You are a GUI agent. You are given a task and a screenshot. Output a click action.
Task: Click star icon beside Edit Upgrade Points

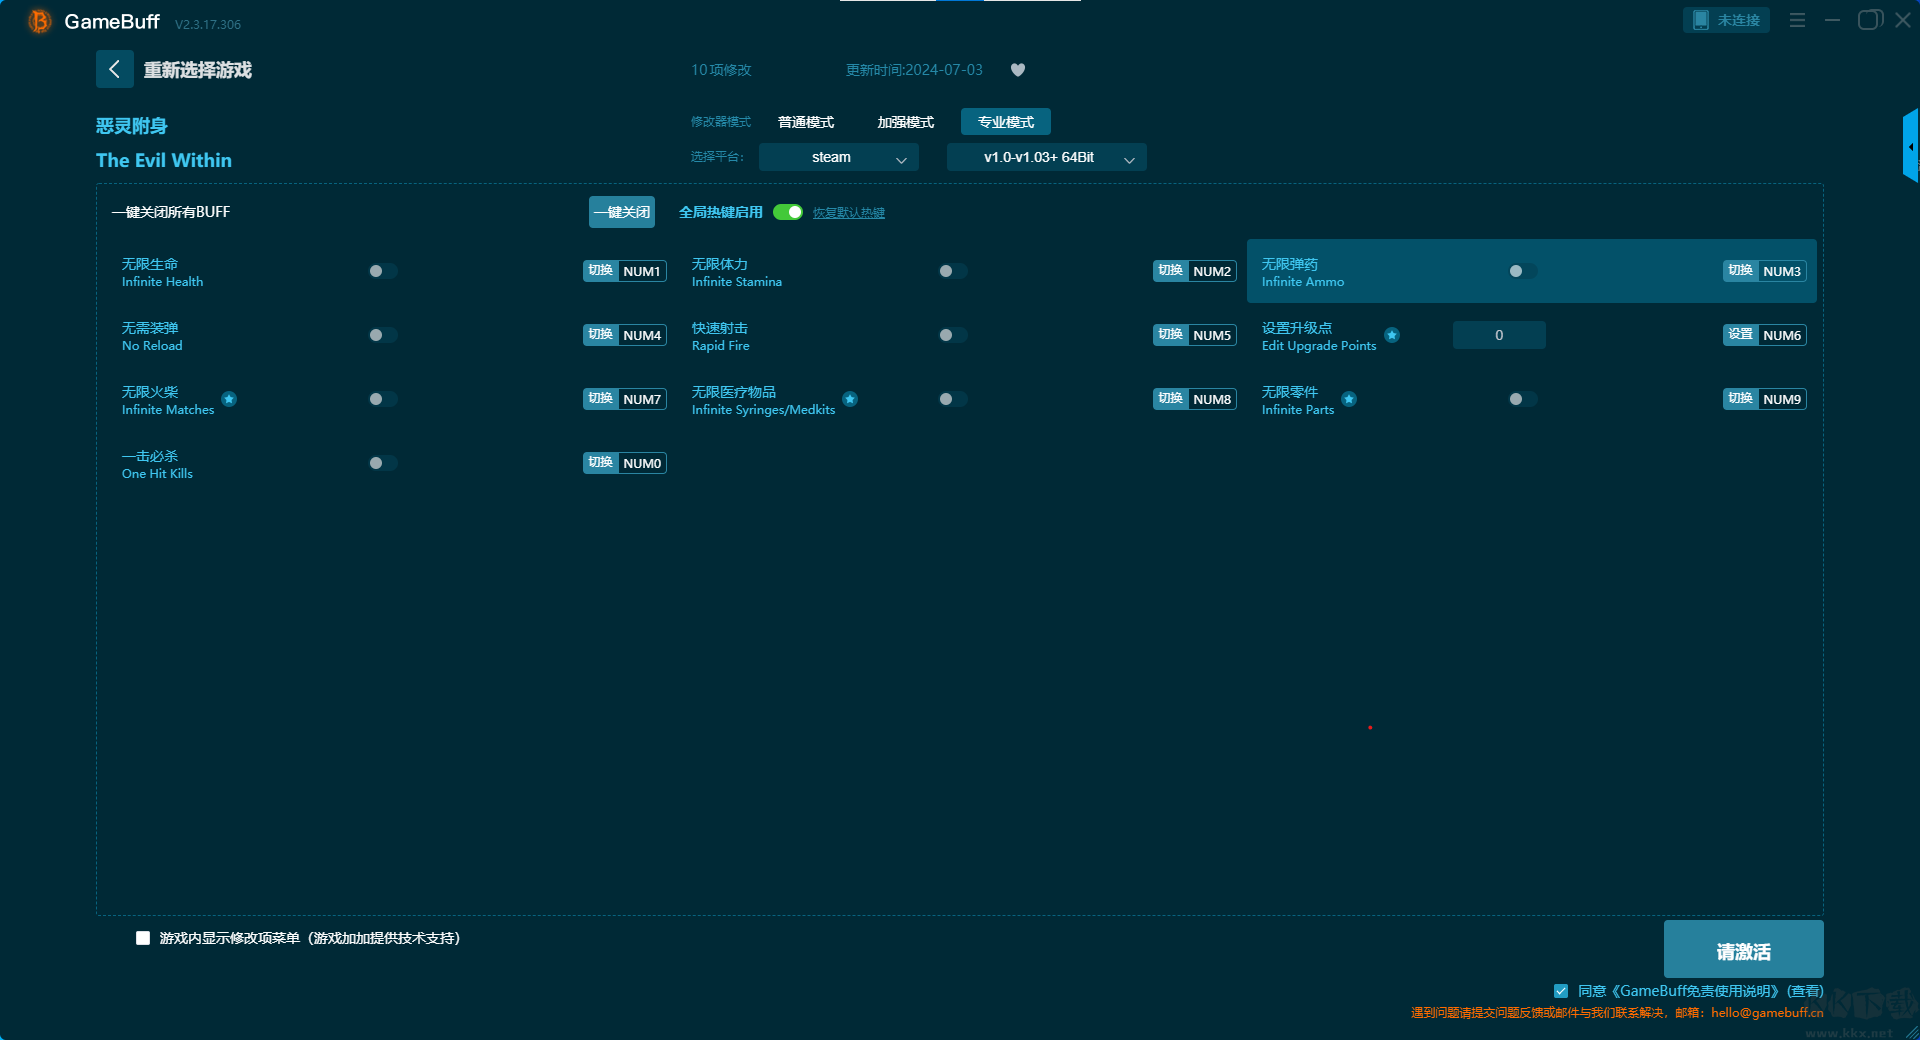[x=1392, y=335]
